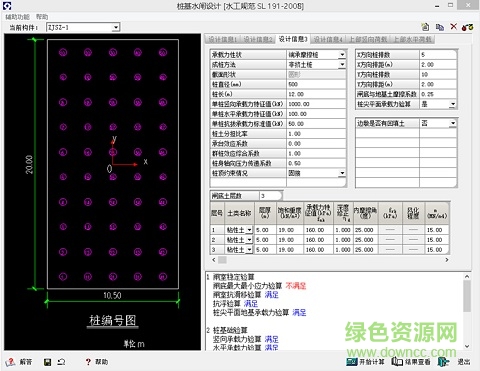Click the 结果查看 button label
Viewport: 480px width, 371px height.
(417, 362)
